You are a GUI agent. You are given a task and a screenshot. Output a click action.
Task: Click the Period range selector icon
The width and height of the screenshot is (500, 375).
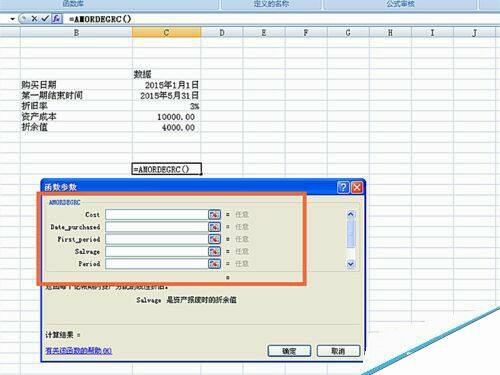[214, 264]
